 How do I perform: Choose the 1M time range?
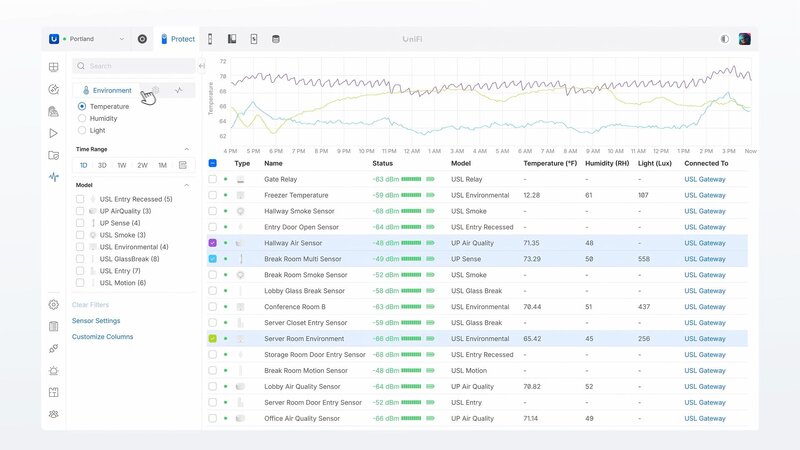[x=162, y=165]
